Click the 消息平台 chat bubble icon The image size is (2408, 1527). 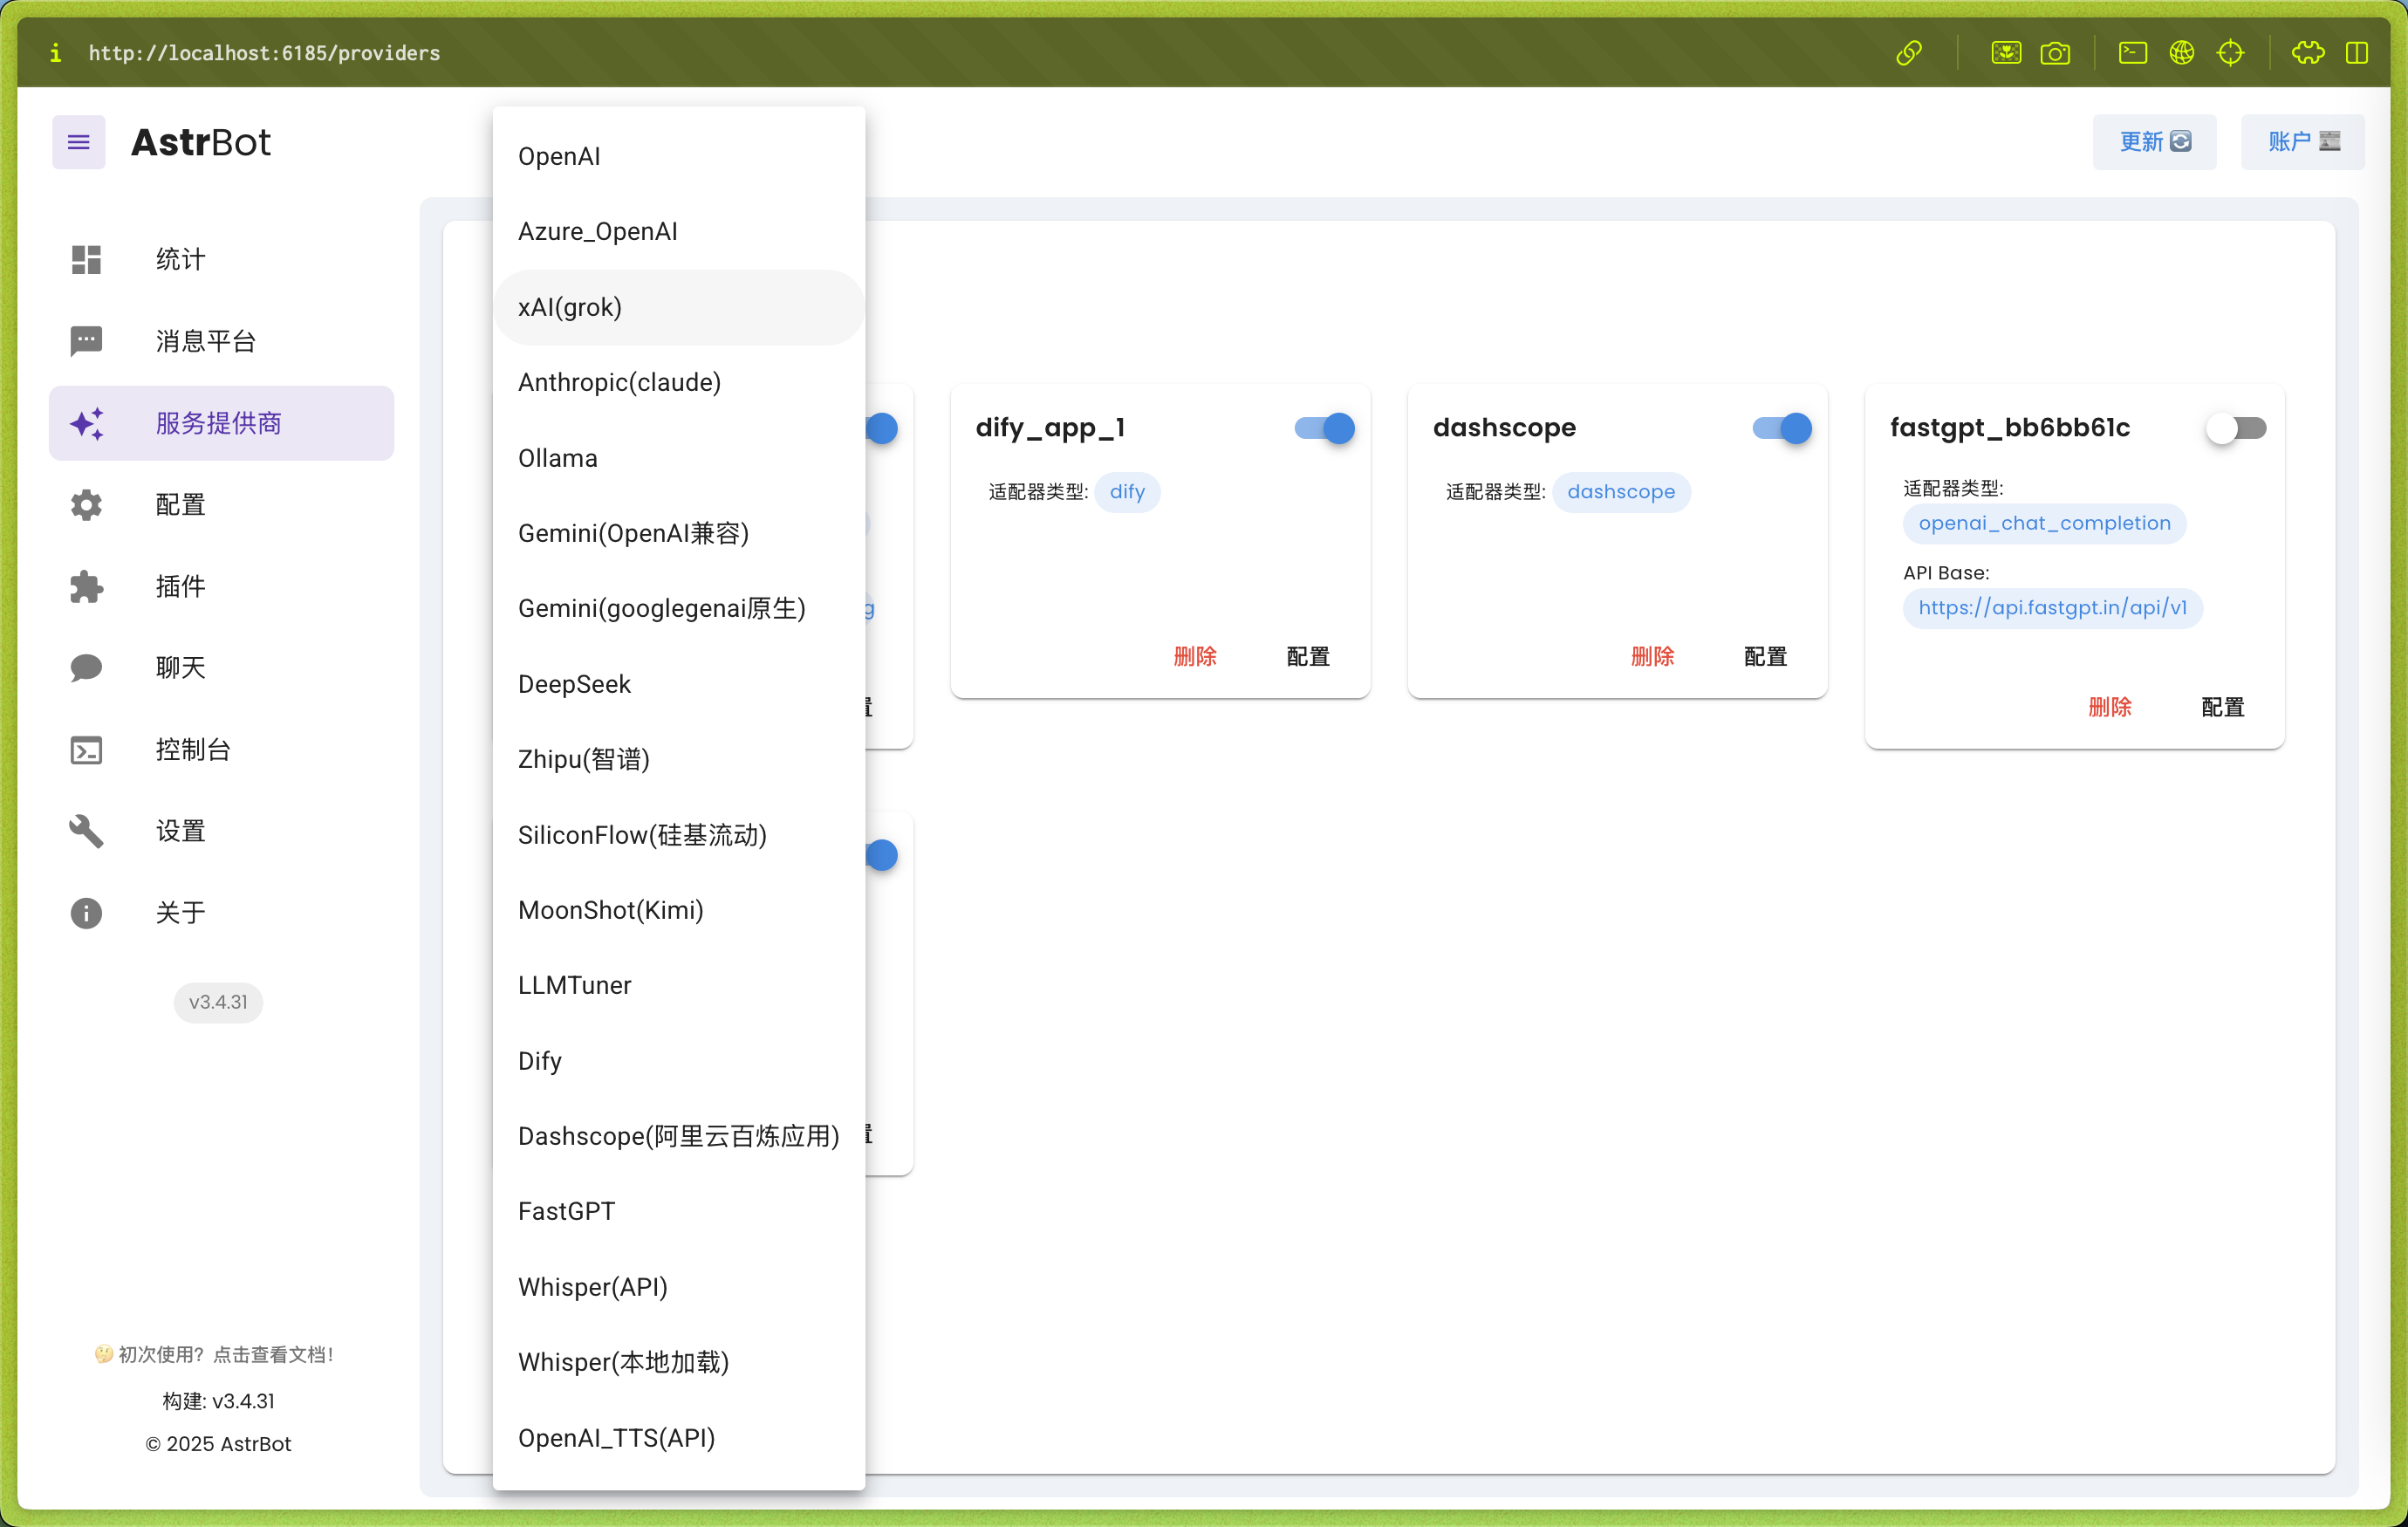86,341
